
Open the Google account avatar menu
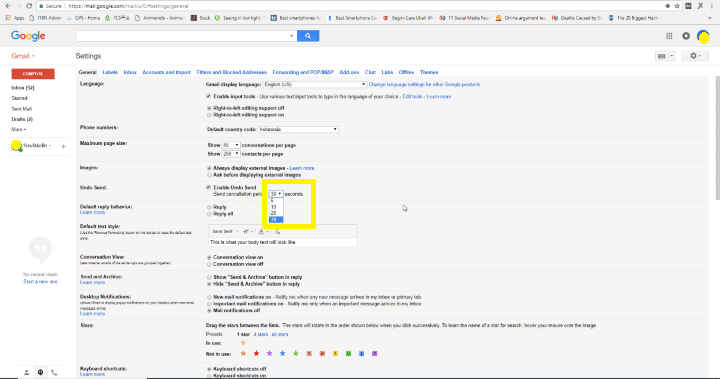point(703,36)
